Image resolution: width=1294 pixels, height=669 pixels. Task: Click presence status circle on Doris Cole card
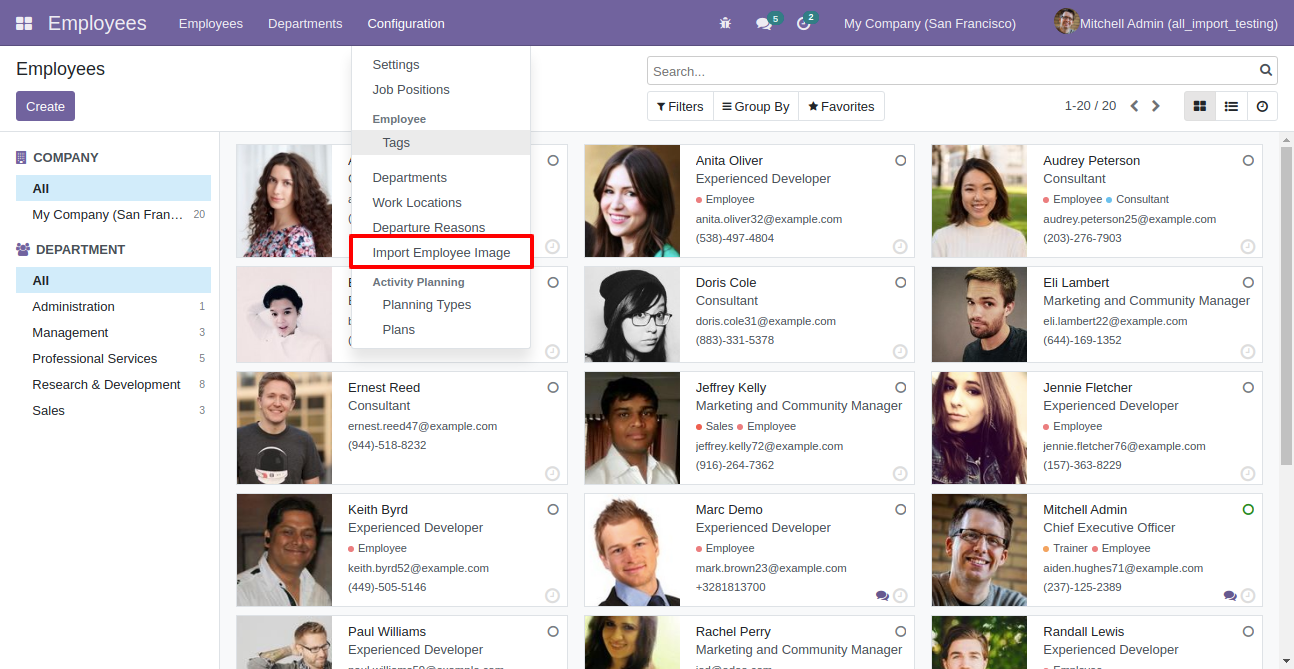[x=901, y=282]
